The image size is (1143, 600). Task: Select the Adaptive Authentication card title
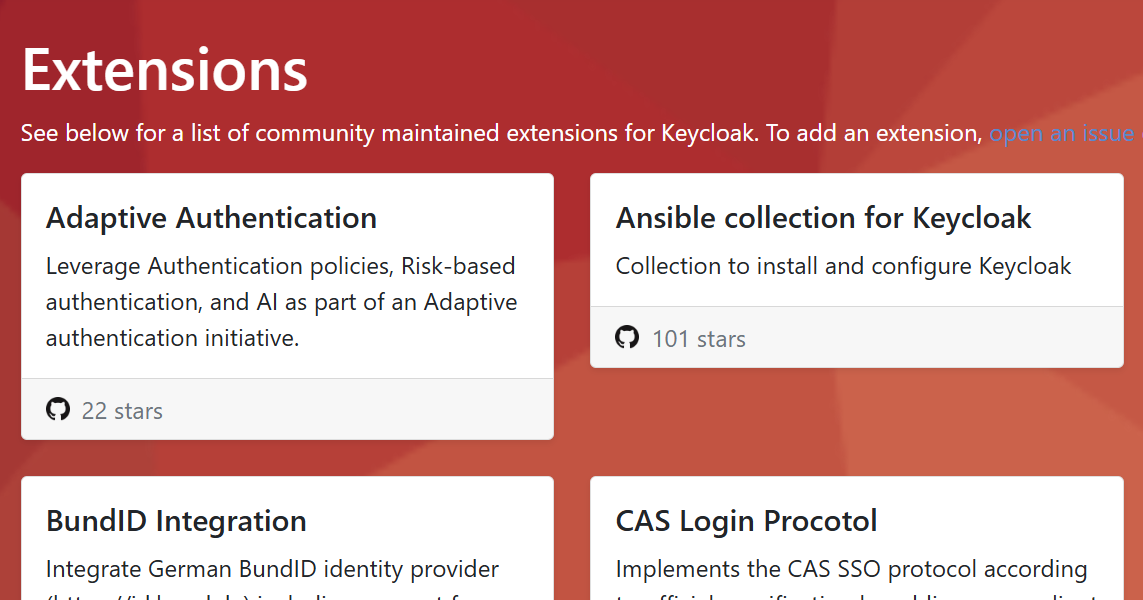[212, 218]
